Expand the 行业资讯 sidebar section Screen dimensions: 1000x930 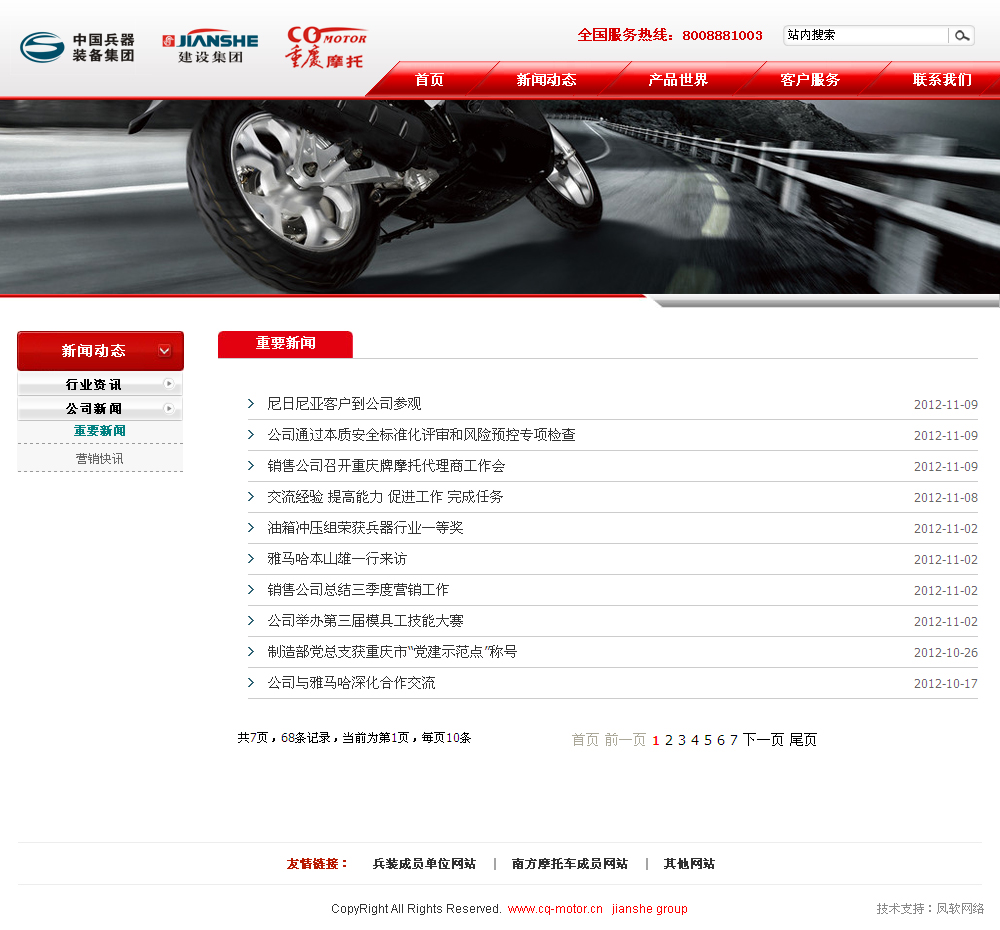pyautogui.click(x=94, y=385)
